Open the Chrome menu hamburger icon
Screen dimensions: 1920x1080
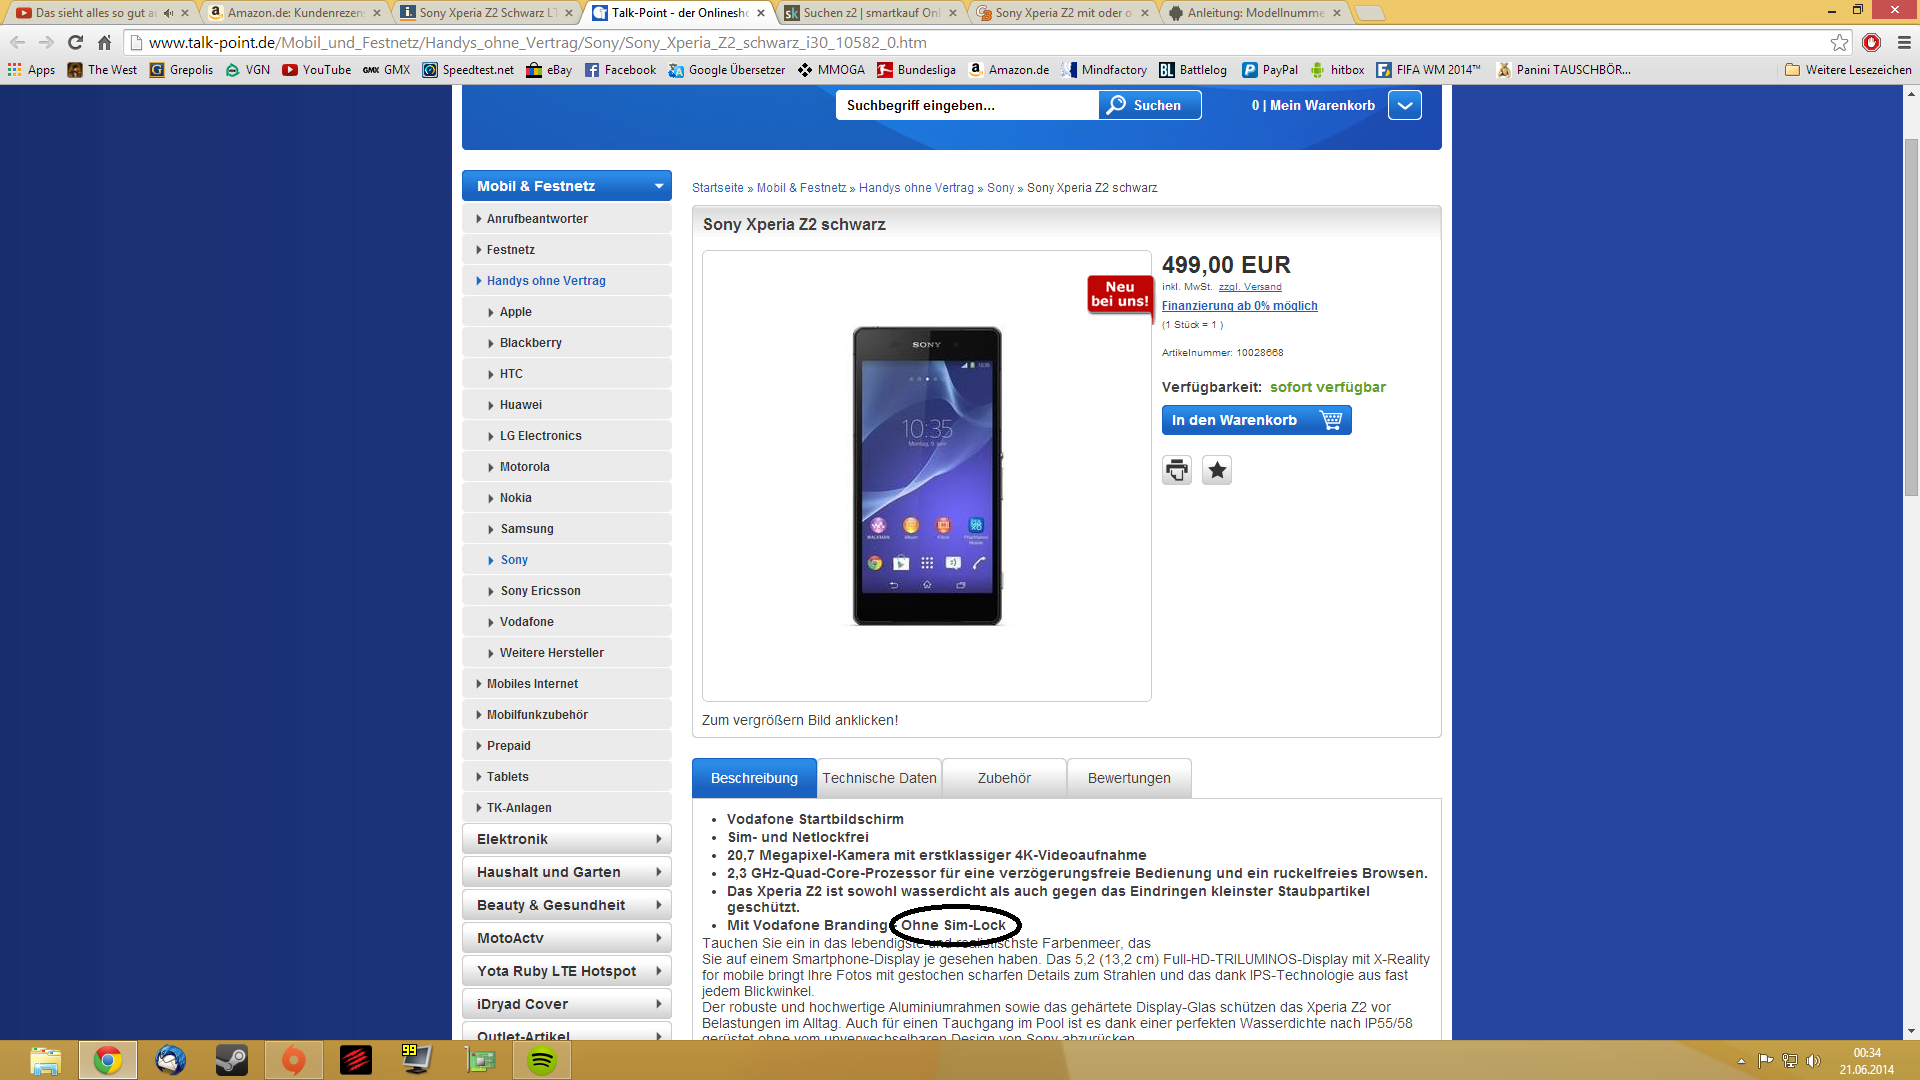point(1904,42)
